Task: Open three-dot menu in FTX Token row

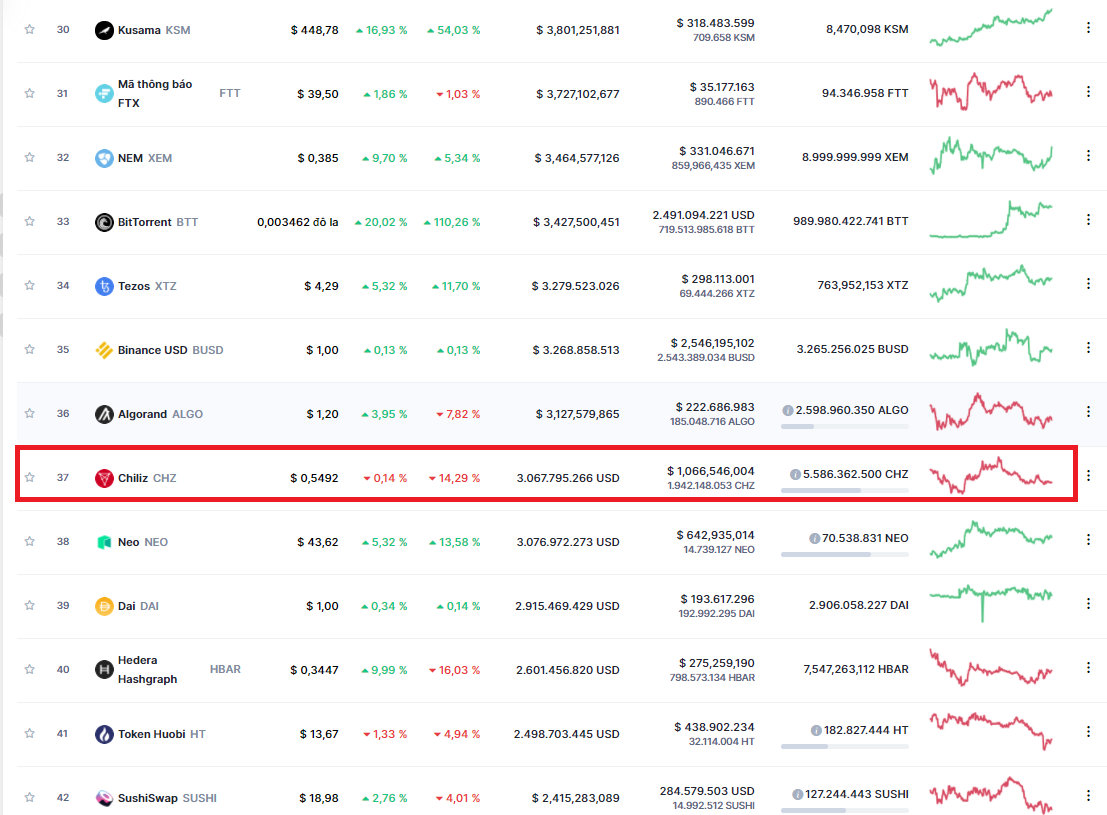Action: [1088, 92]
